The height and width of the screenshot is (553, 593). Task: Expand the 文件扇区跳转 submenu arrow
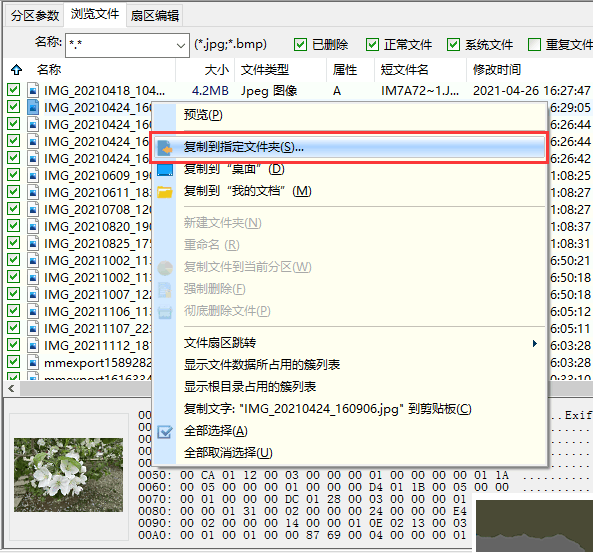534,343
